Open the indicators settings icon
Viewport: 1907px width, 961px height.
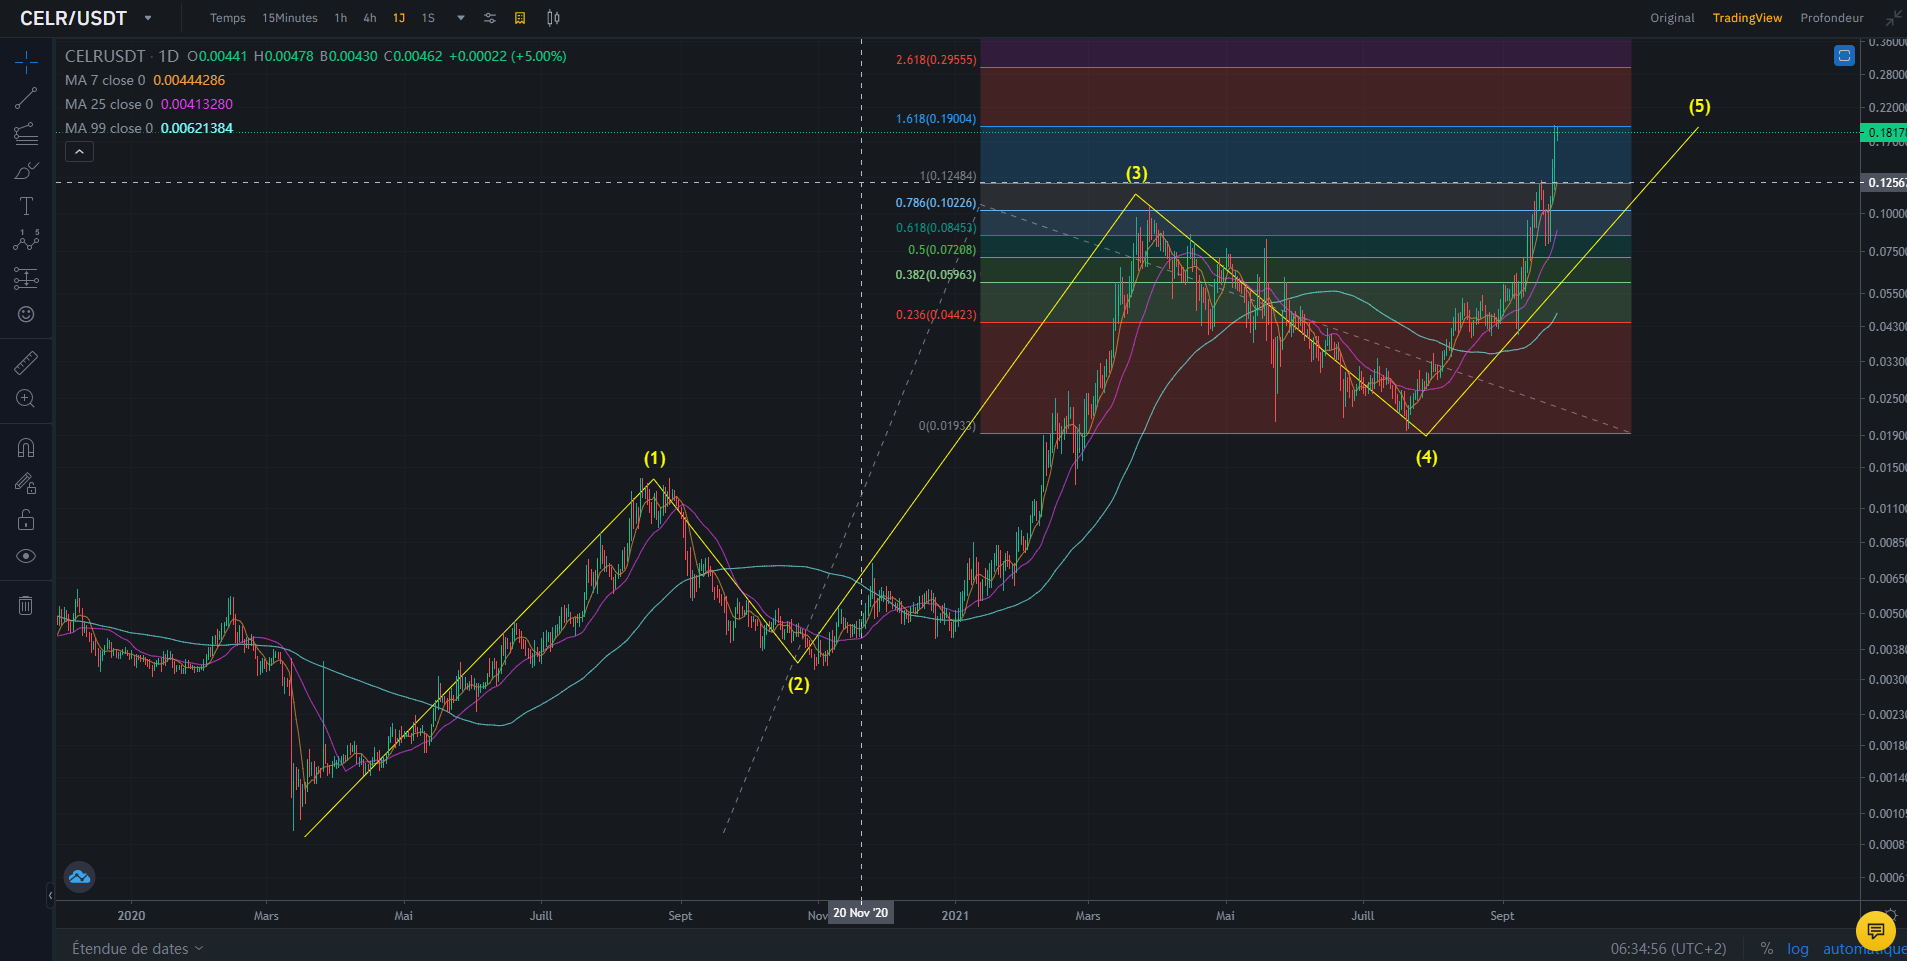coord(490,18)
